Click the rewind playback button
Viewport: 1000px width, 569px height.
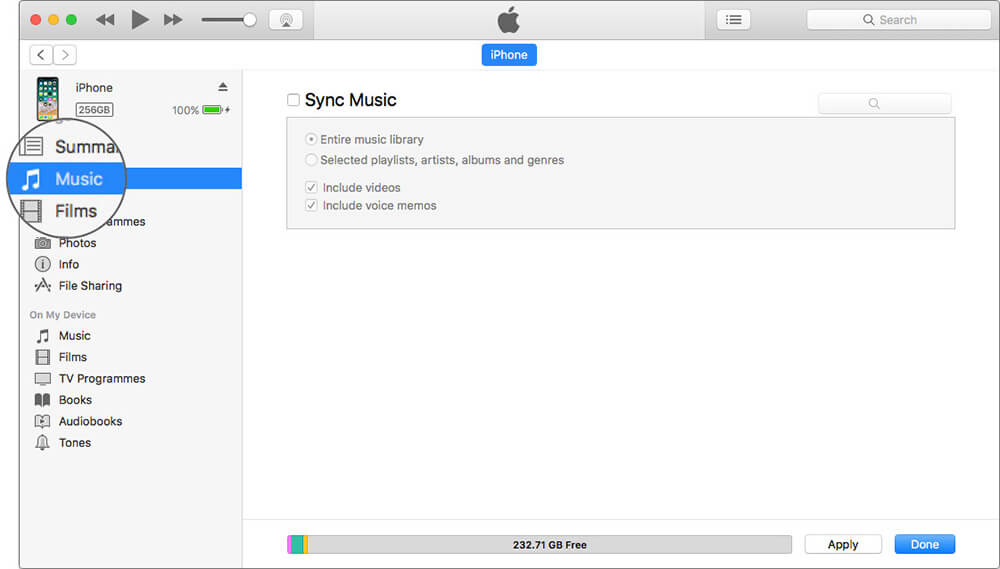click(105, 20)
